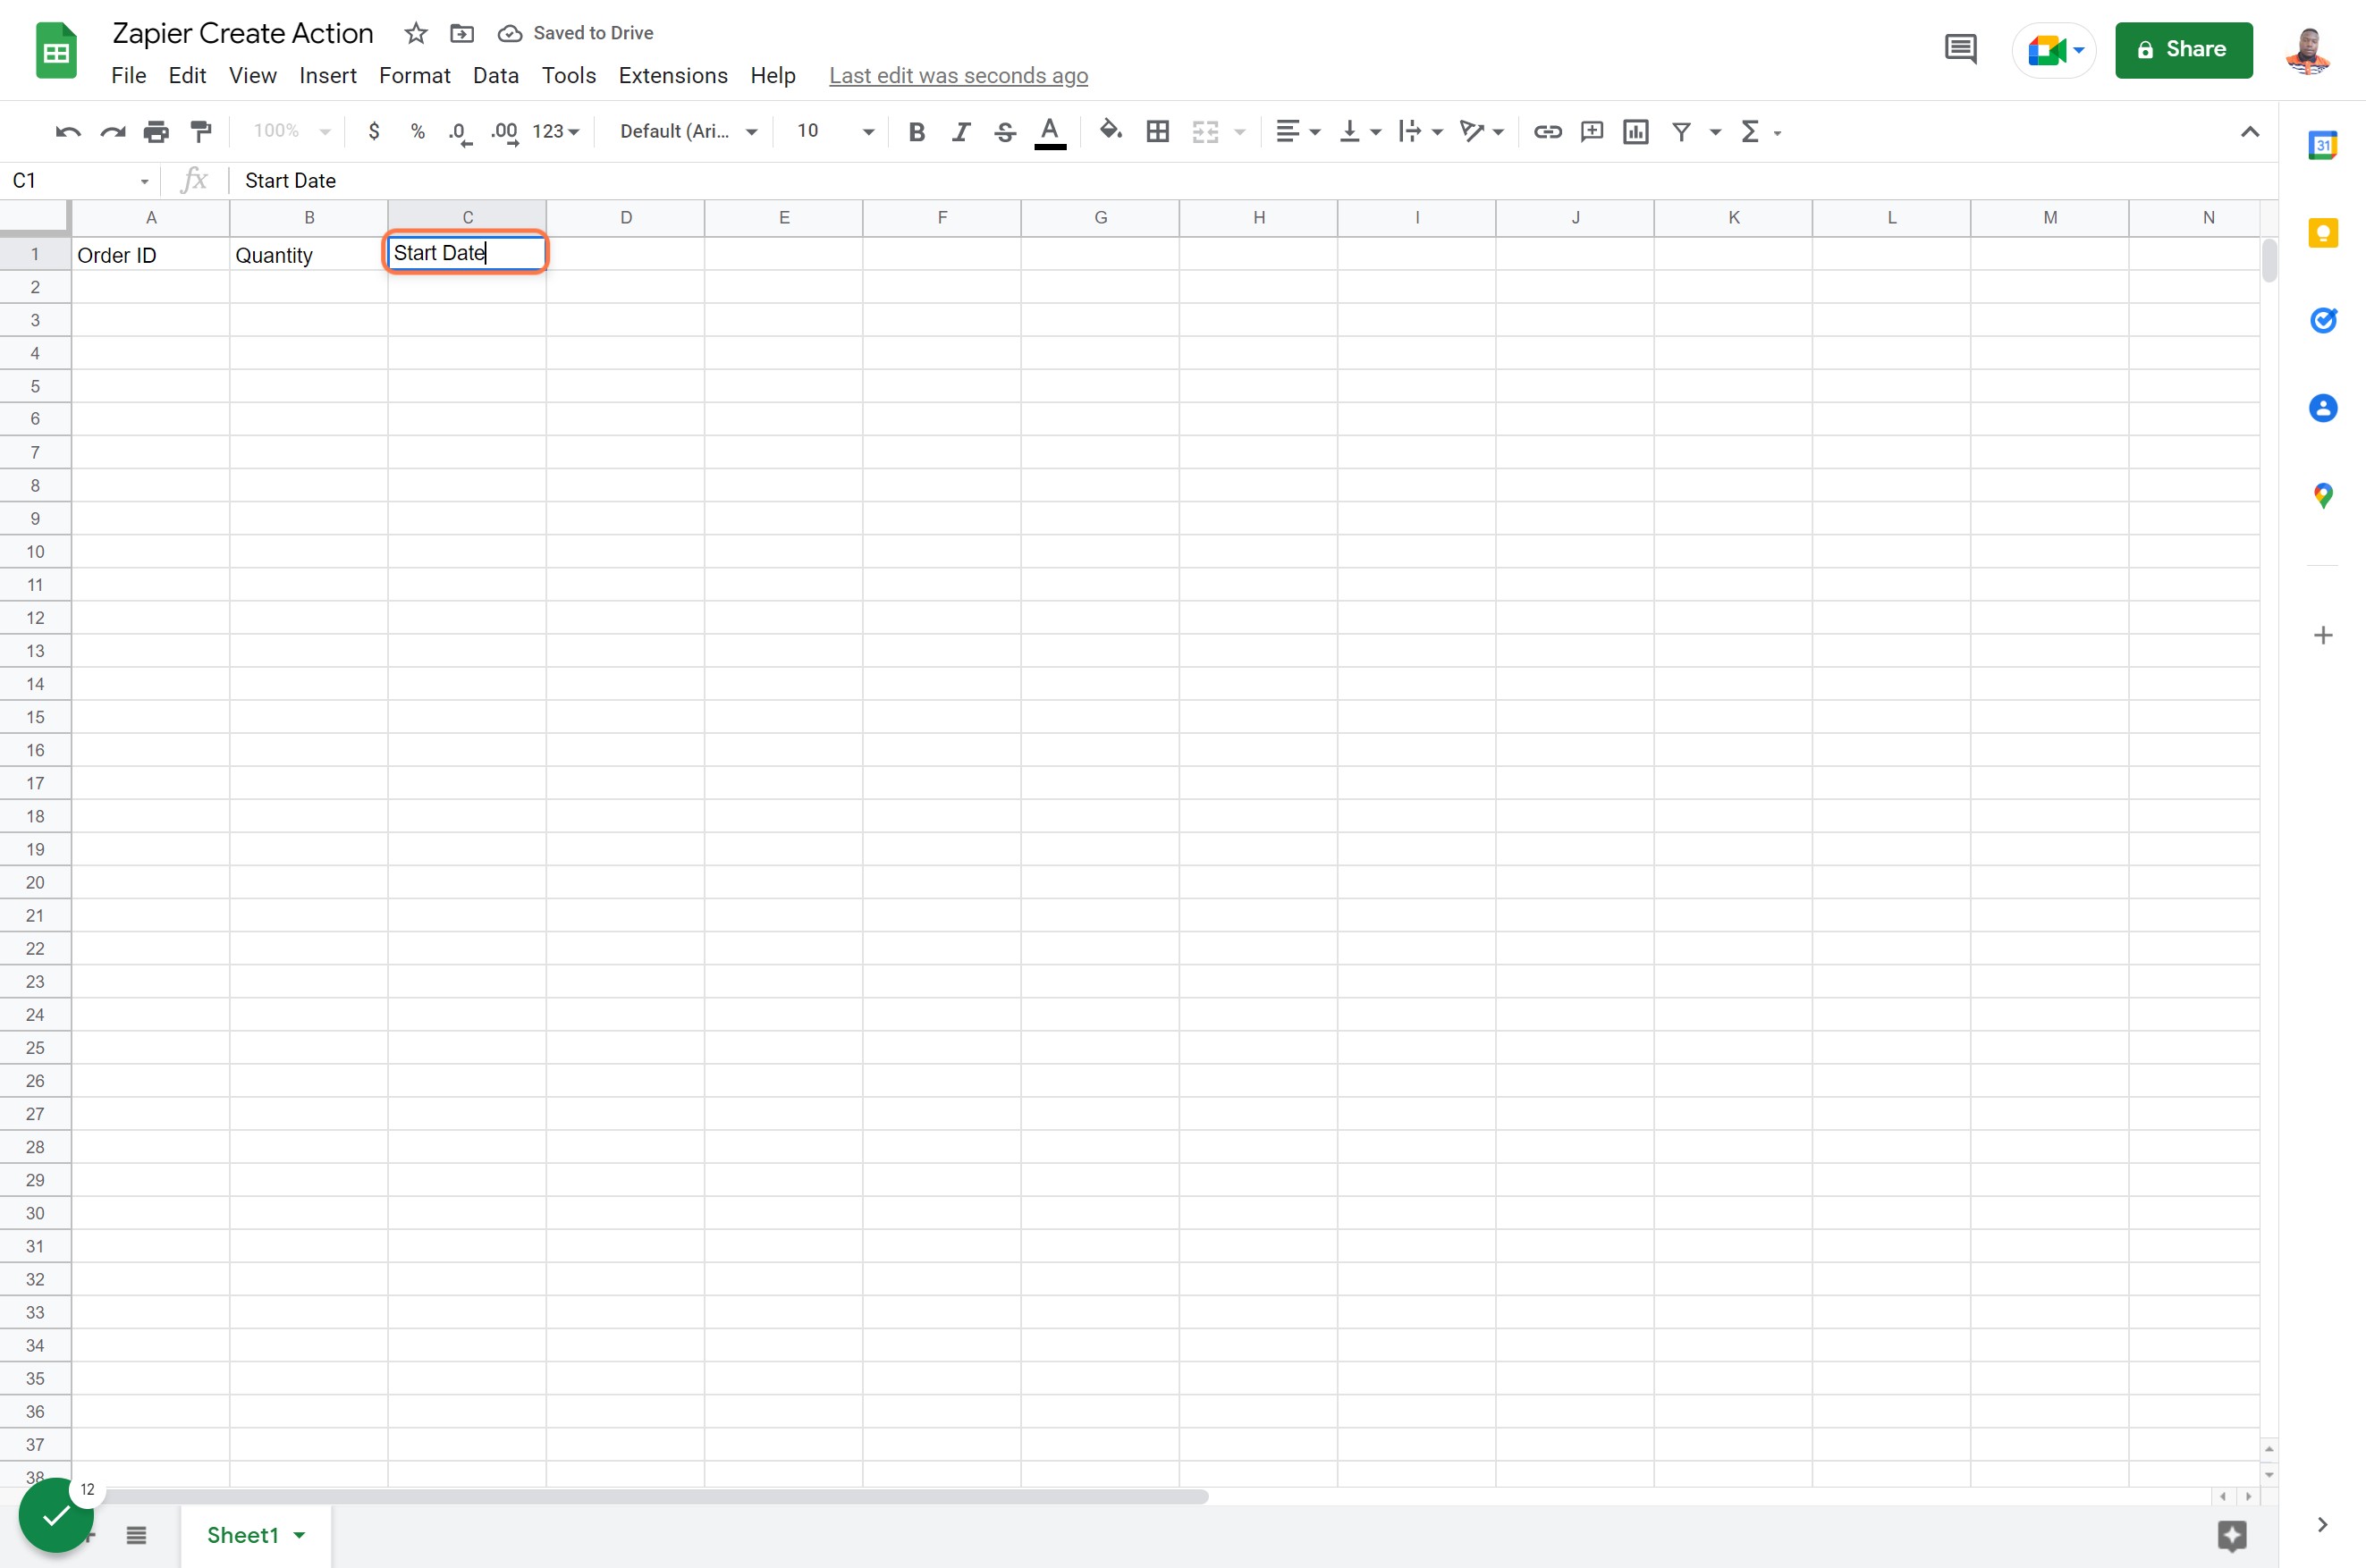Open comment history
The width and height of the screenshot is (2366, 1568).
point(1961,49)
